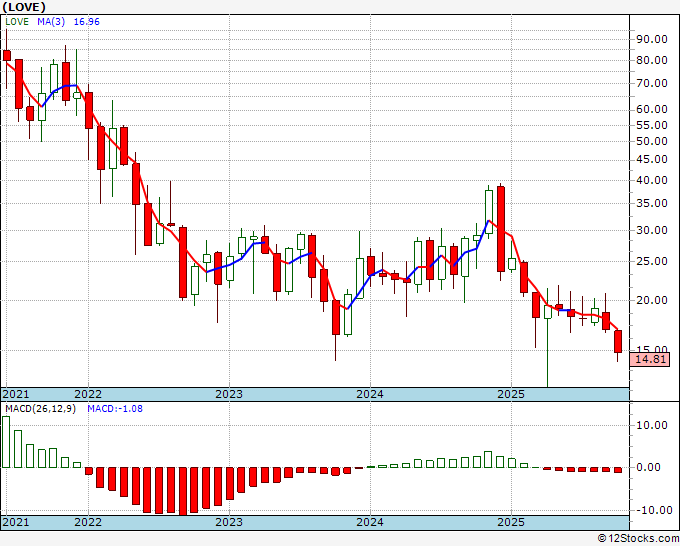This screenshot has width=680, height=546.
Task: Select the MA(3) indicator label
Action: point(51,22)
